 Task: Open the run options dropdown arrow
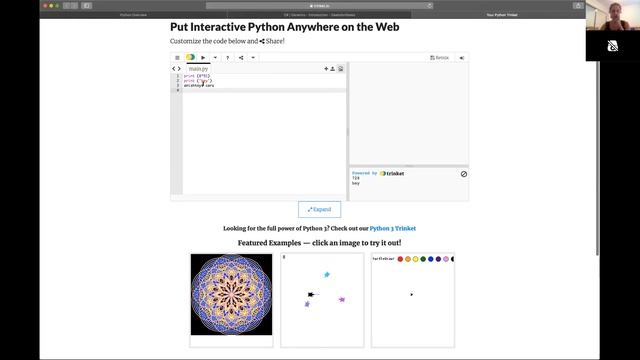[x=215, y=58]
